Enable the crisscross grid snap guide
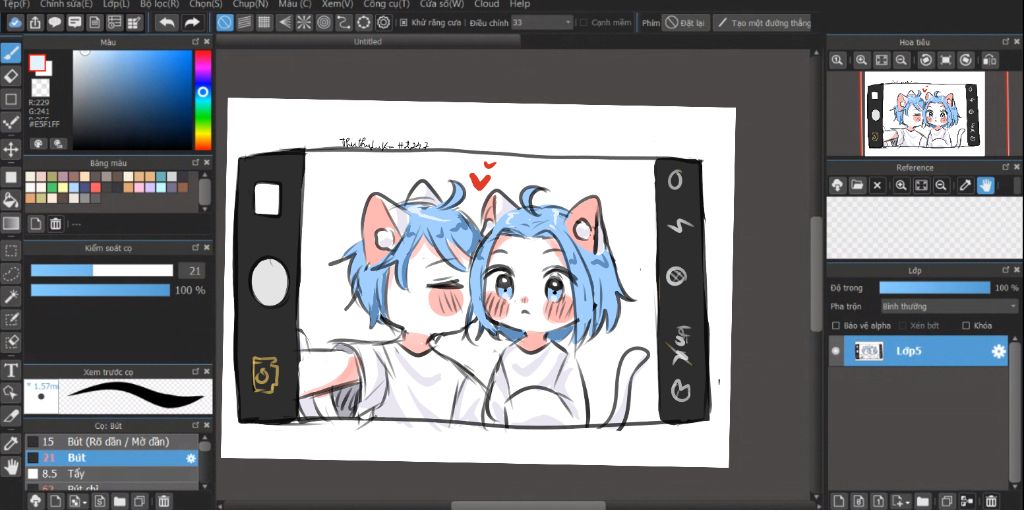The image size is (1024, 510). click(x=264, y=23)
